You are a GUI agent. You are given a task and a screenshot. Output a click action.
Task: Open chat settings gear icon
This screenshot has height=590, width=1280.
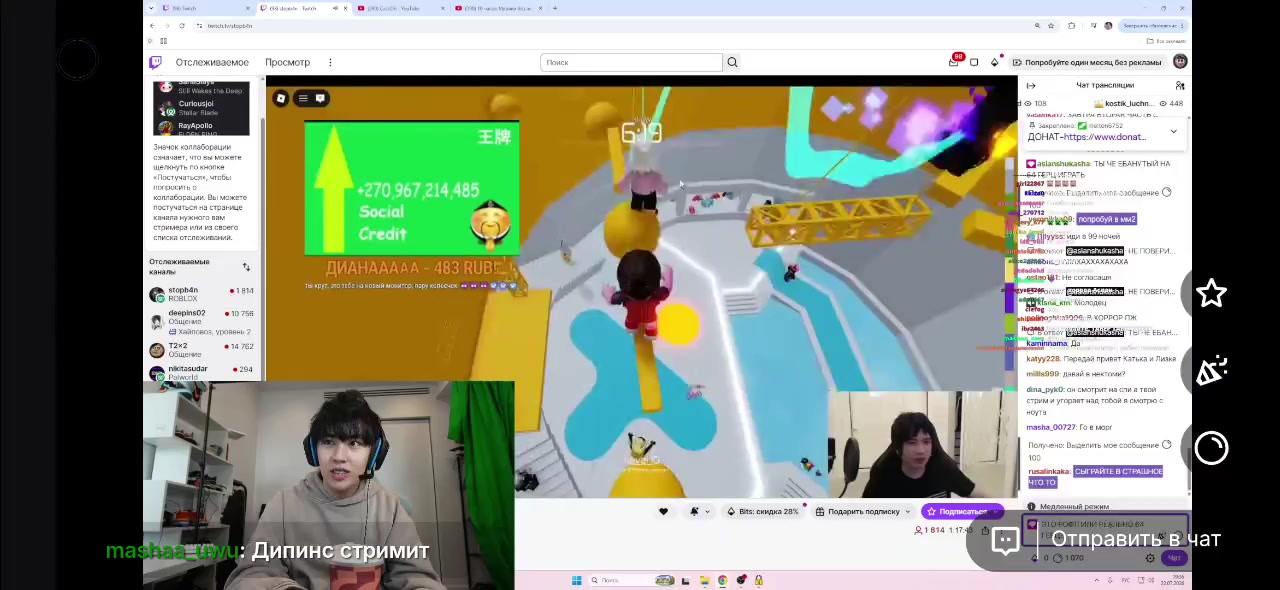click(x=1150, y=558)
